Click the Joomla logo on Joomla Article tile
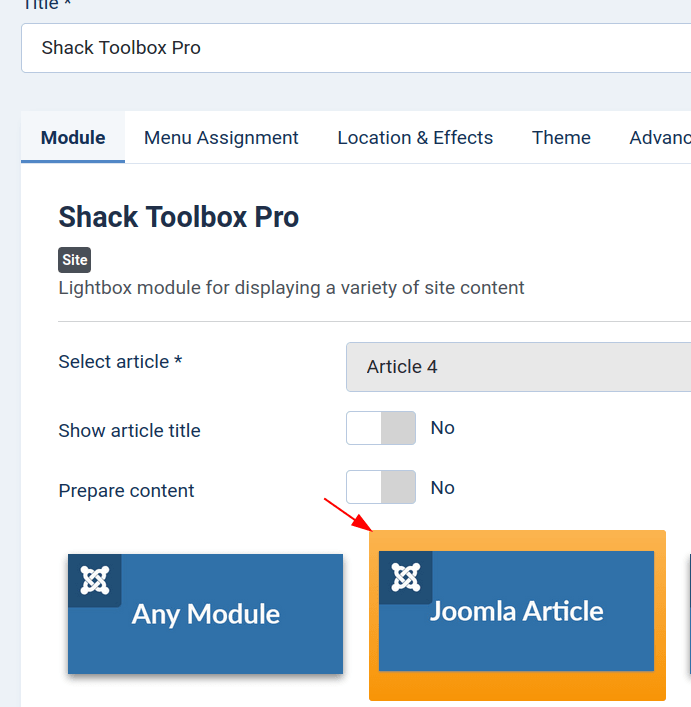 point(406,577)
